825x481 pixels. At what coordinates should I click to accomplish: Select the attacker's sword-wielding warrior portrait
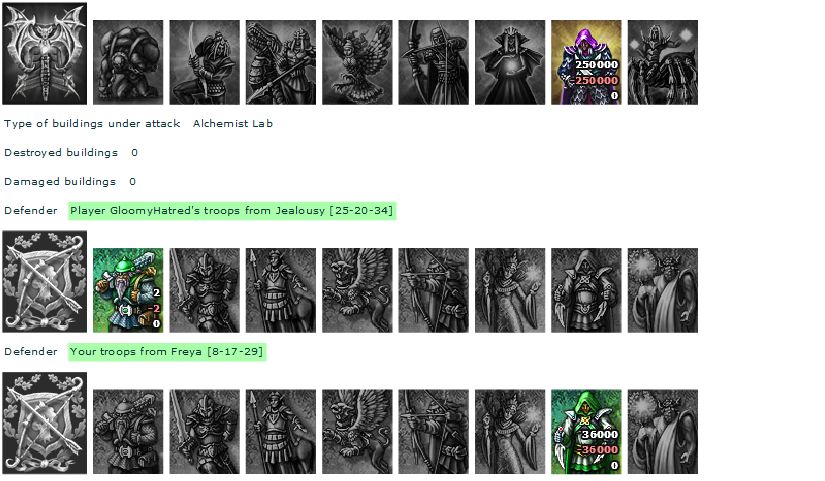205,62
